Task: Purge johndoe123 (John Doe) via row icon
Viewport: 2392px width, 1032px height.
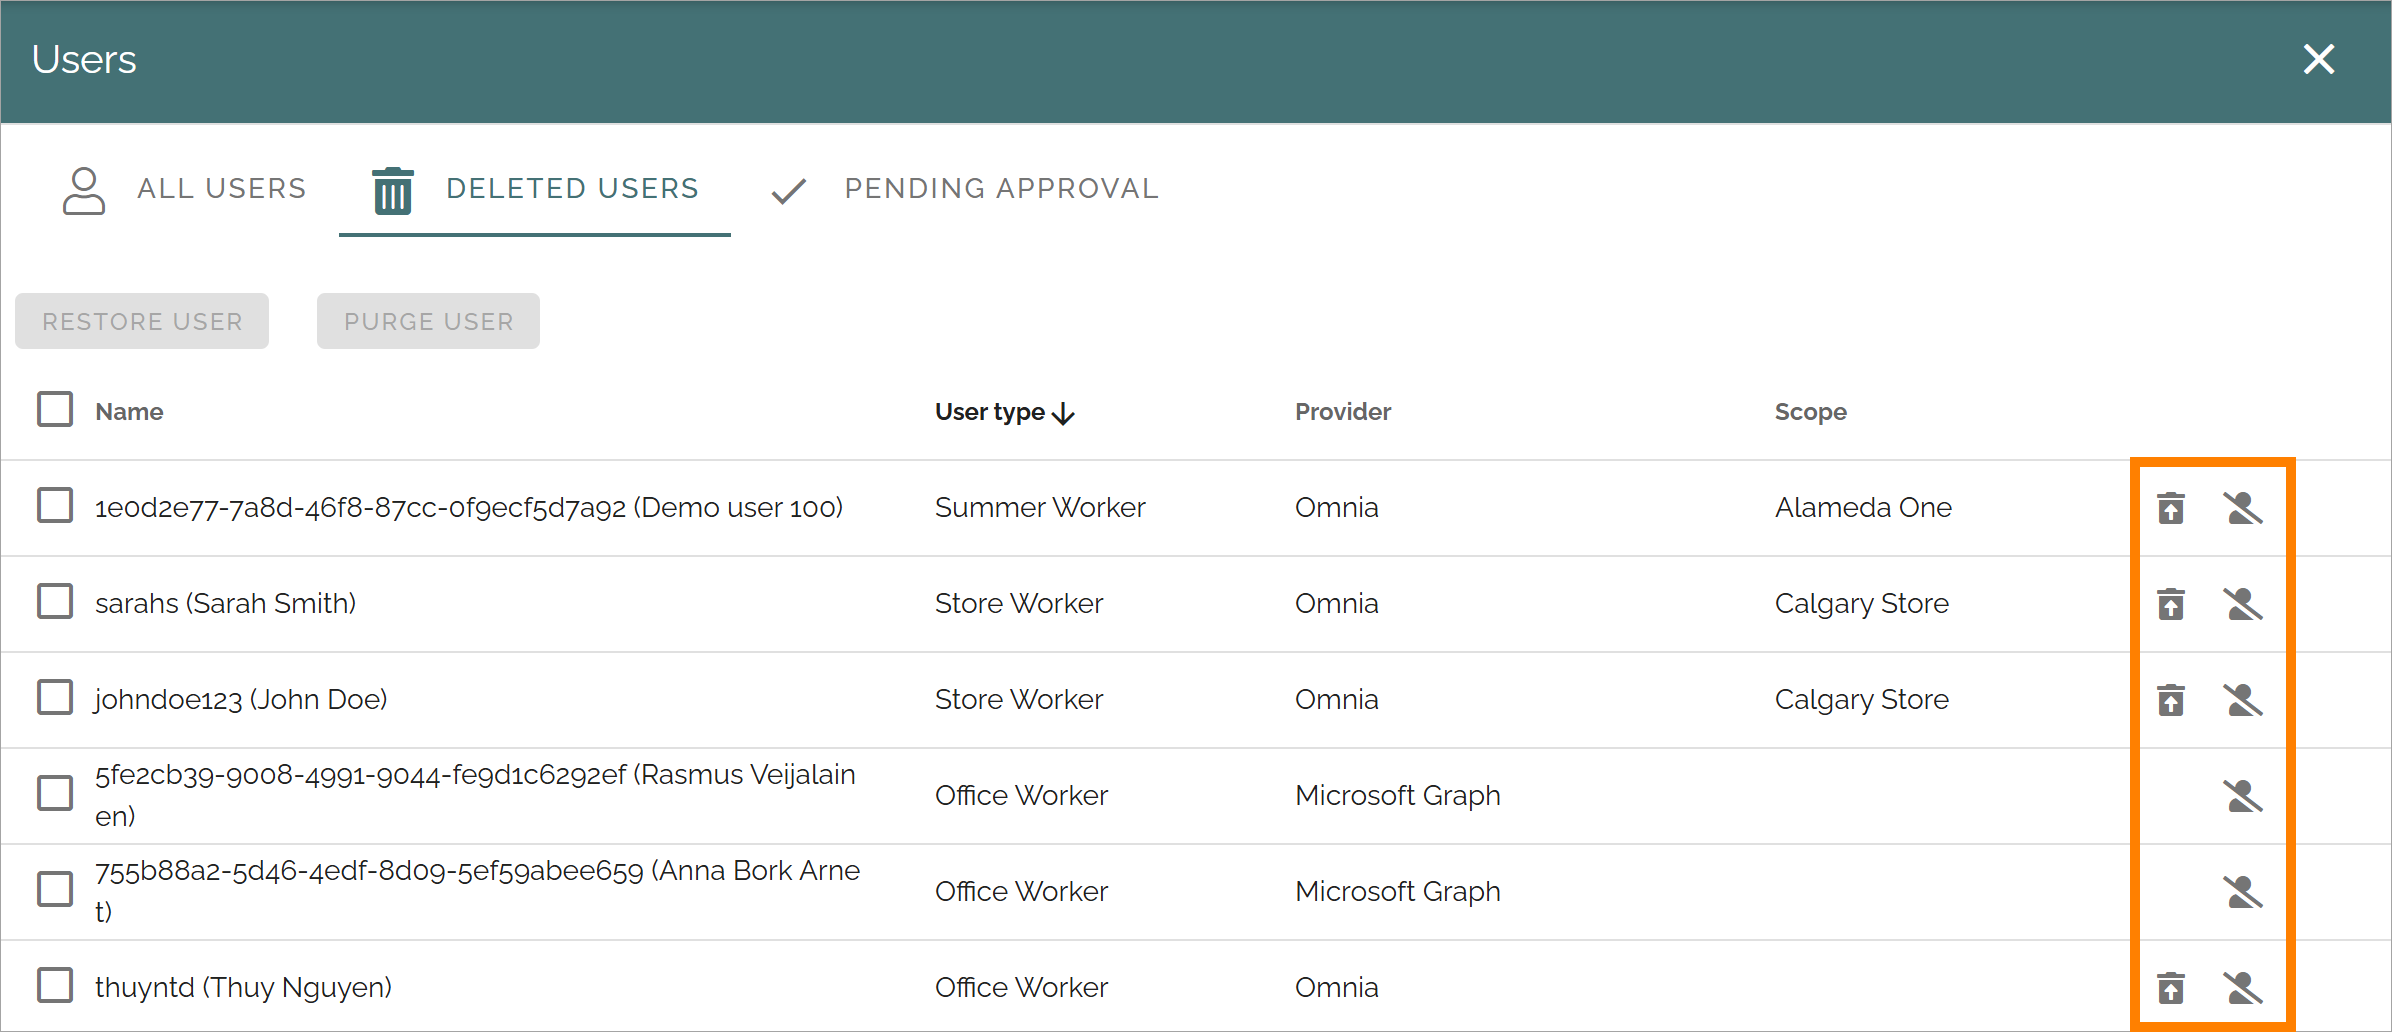Action: coord(2243,700)
